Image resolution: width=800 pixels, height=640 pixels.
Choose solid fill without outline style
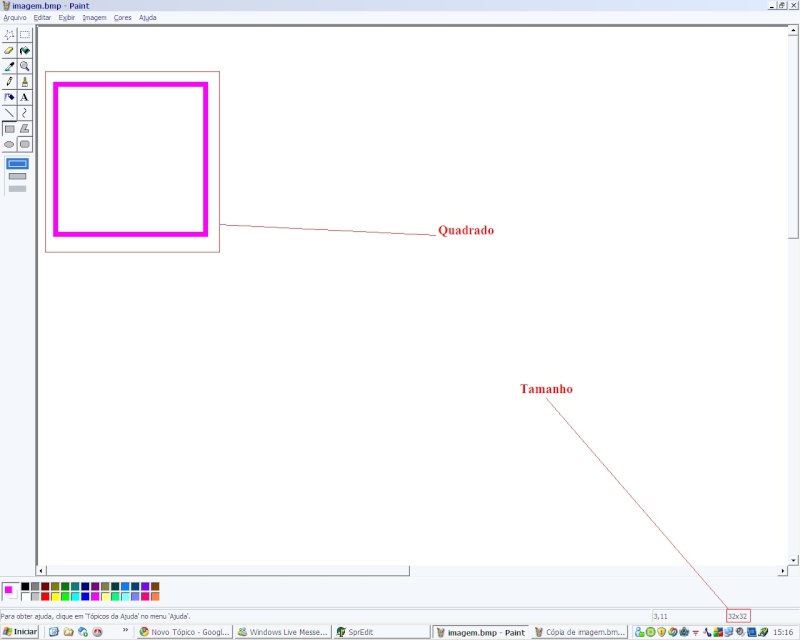pyautogui.click(x=17, y=188)
